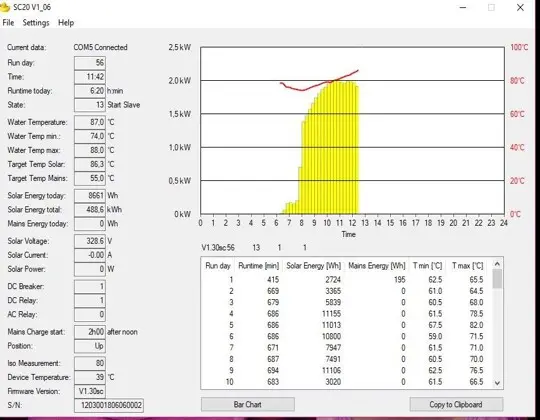Click T min value 59.0
This screenshot has width=540, height=420.
[435, 337]
